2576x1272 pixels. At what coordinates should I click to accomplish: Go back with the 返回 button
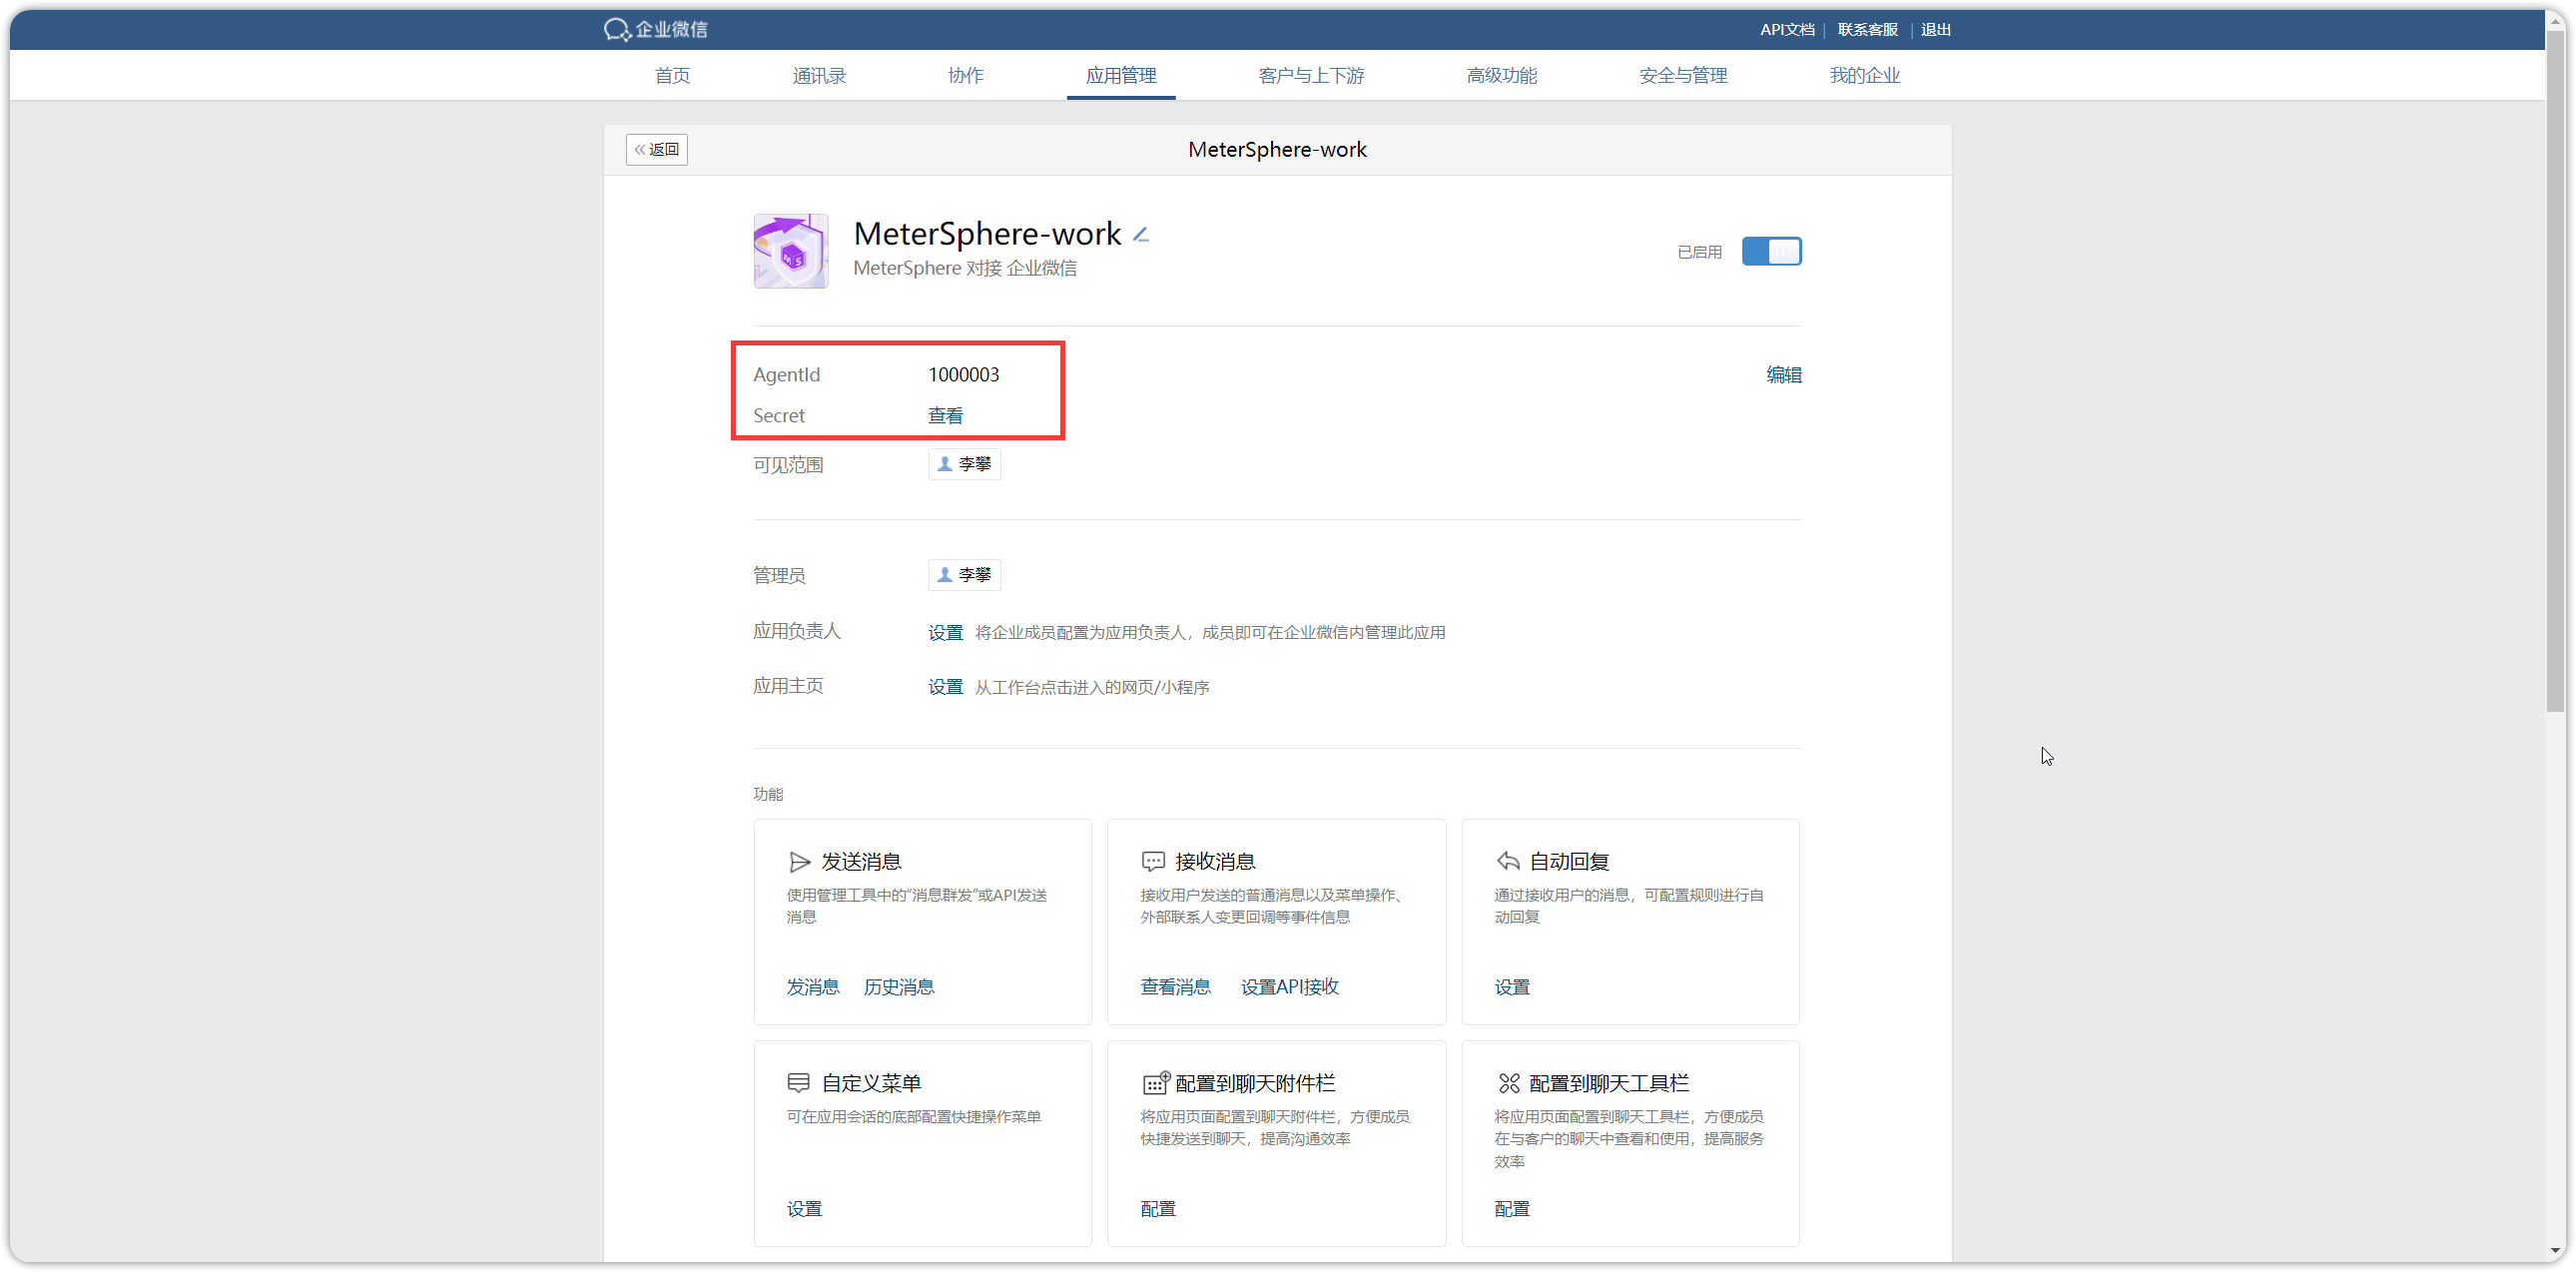pos(657,149)
